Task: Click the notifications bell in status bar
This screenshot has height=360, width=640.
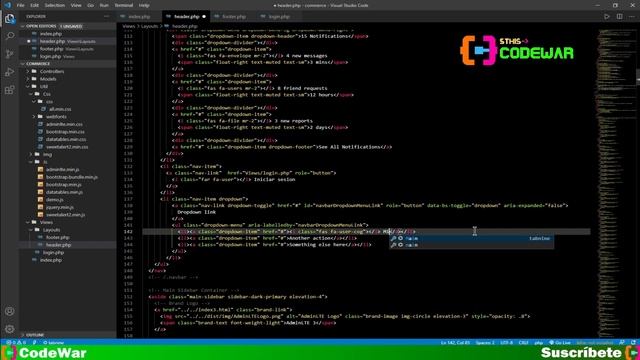Action: click(x=633, y=343)
